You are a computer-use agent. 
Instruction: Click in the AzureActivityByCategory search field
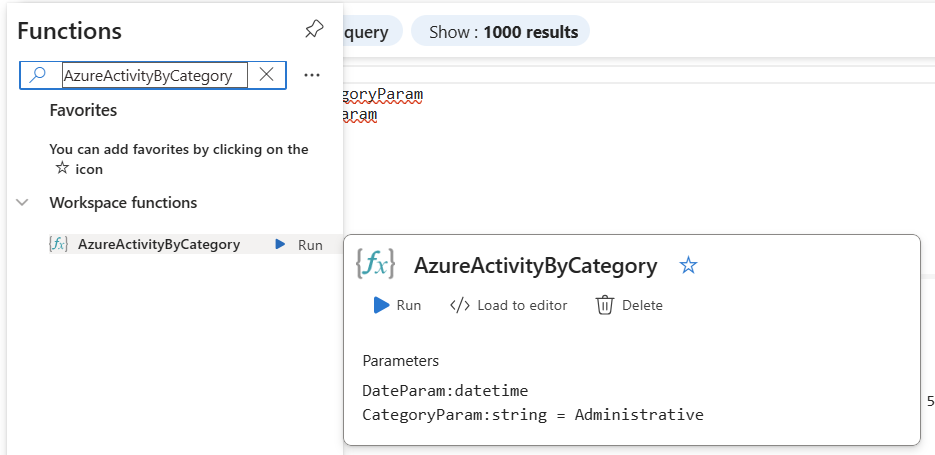[155, 76]
